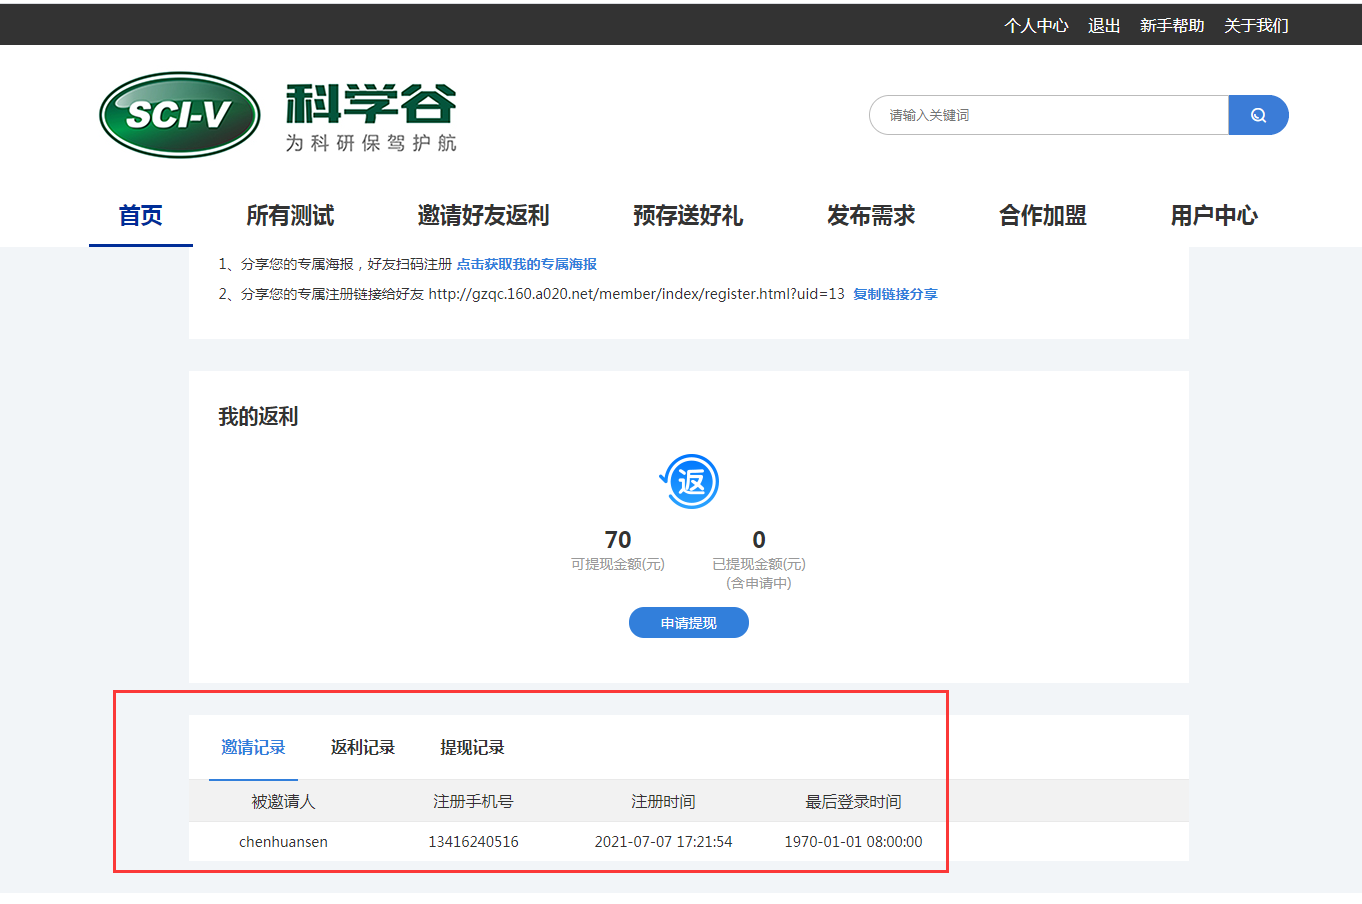1362x904 pixels.
Task: Open the 合作加盟 menu item
Action: pyautogui.click(x=1043, y=215)
